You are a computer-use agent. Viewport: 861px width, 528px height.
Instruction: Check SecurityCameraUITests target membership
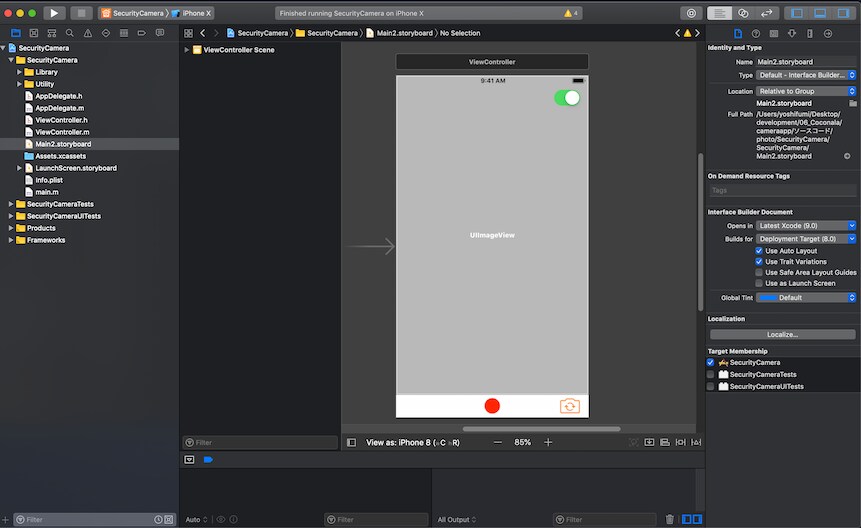point(711,386)
